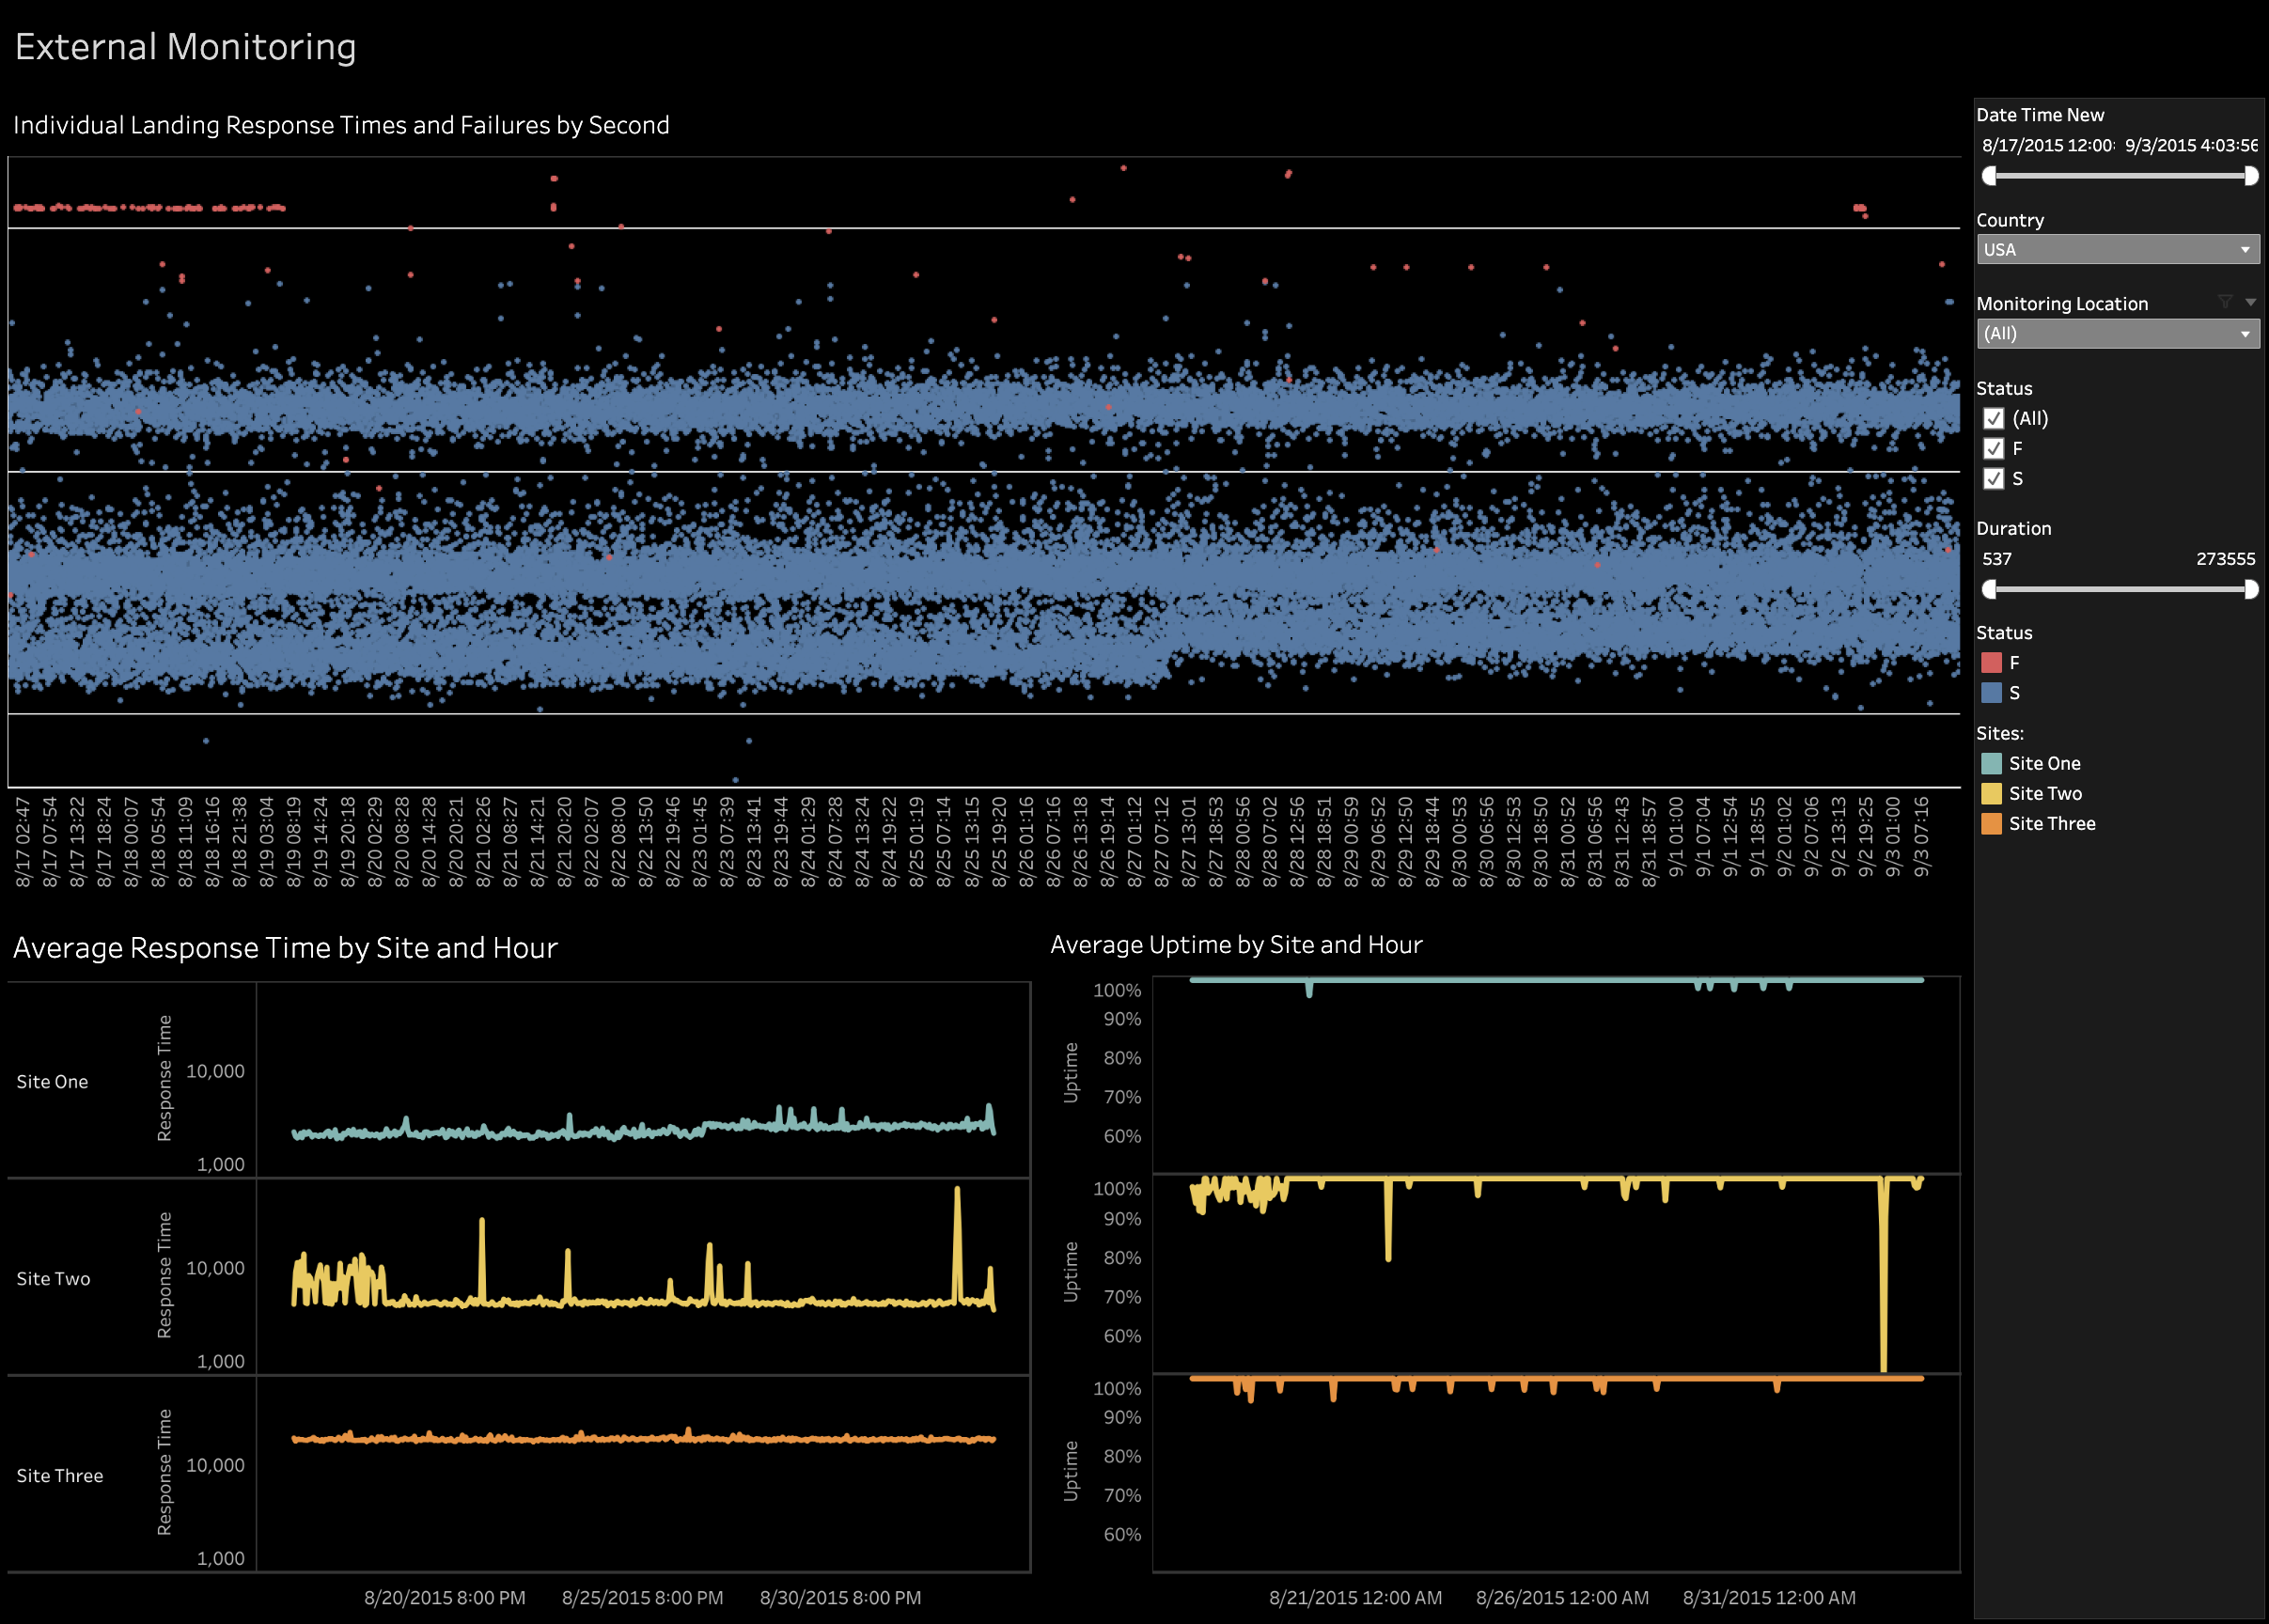This screenshot has width=2269, height=1624.
Task: Click the 8/30/2015 8:00 PM axis label
Action: coord(841,1598)
